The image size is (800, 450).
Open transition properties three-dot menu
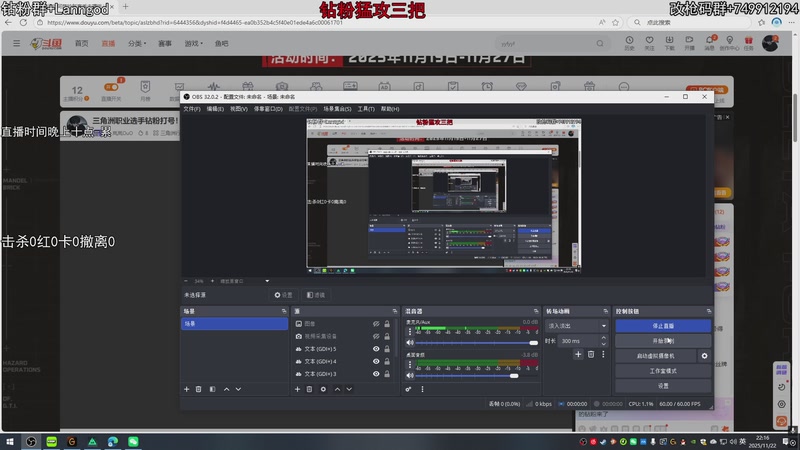coord(603,354)
